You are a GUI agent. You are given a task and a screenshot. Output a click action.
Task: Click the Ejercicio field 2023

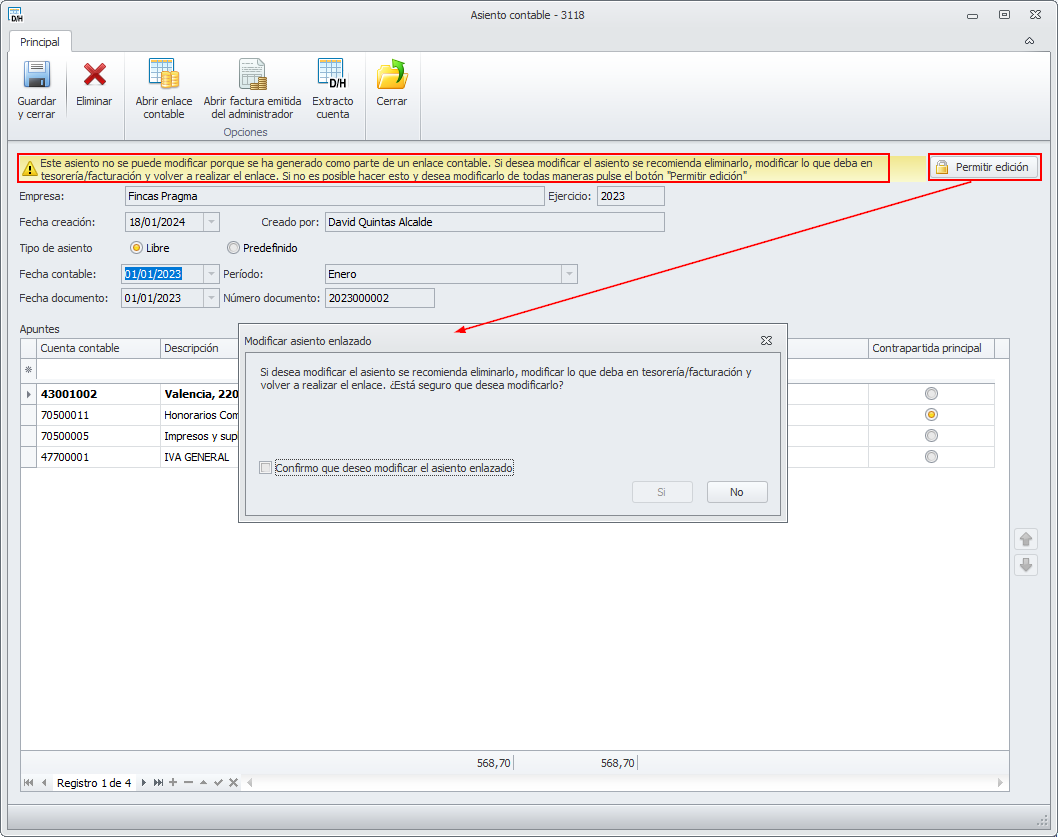631,196
